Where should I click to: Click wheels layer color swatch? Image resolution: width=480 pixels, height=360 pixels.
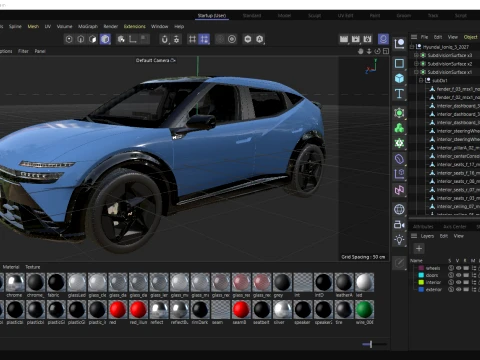point(421,268)
